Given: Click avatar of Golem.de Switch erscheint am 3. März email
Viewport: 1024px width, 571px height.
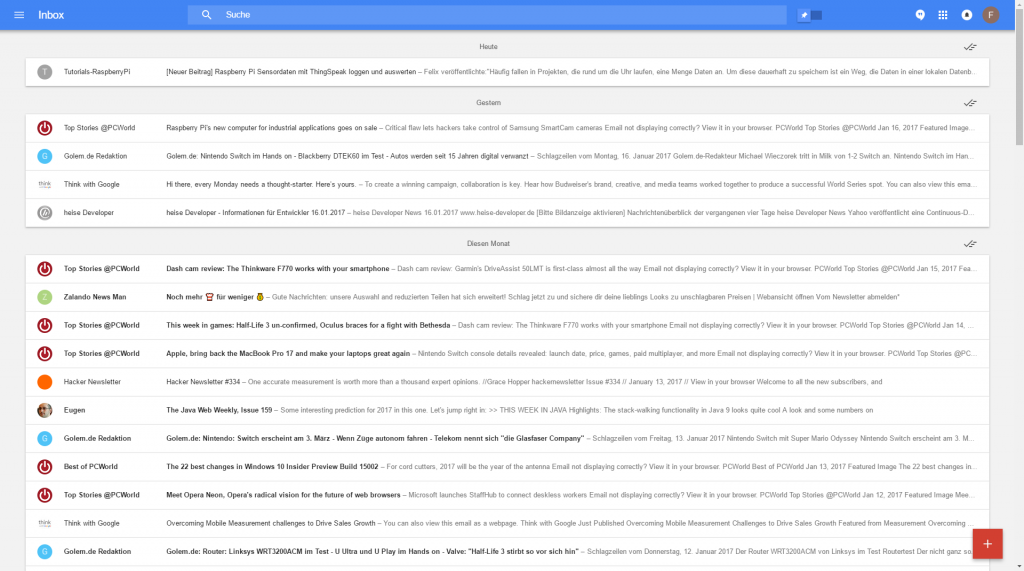Looking at the screenshot, I should (x=44, y=438).
